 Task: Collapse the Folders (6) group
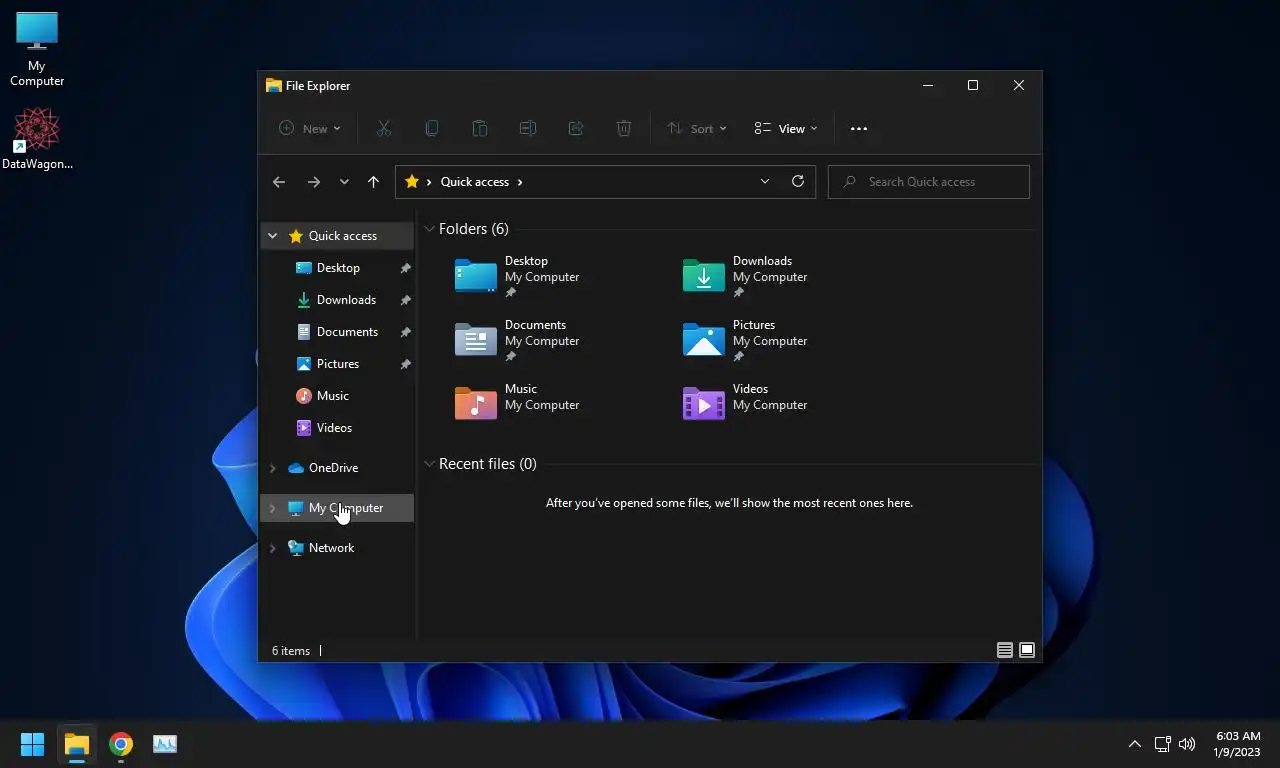click(429, 229)
